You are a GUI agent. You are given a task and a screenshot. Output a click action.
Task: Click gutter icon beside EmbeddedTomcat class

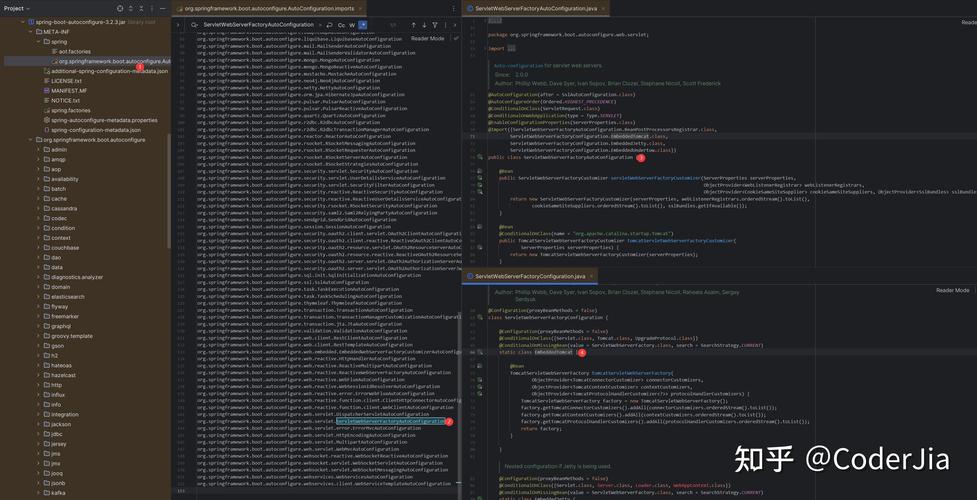(480, 352)
